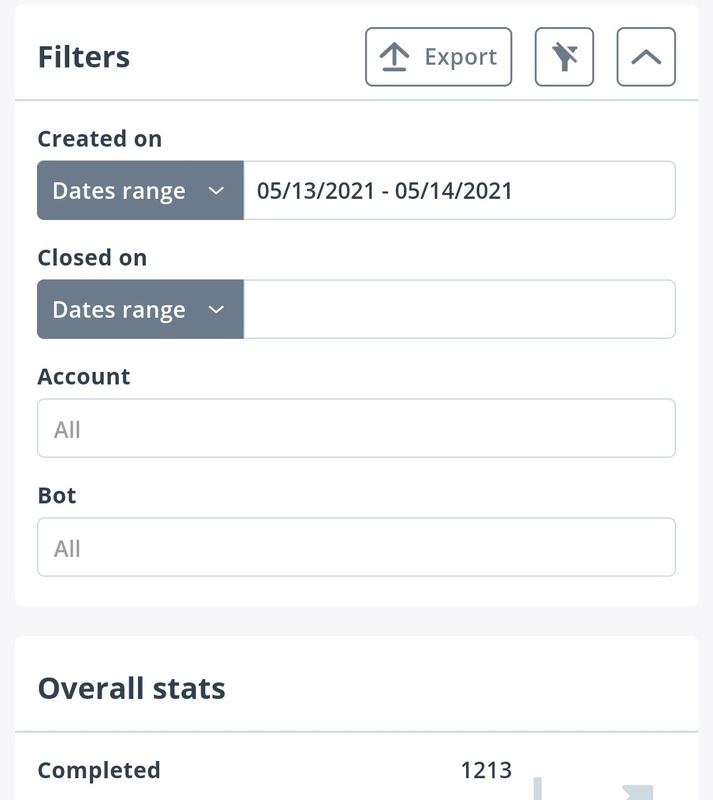
Task: Click the Completed stat label
Action: (x=99, y=770)
